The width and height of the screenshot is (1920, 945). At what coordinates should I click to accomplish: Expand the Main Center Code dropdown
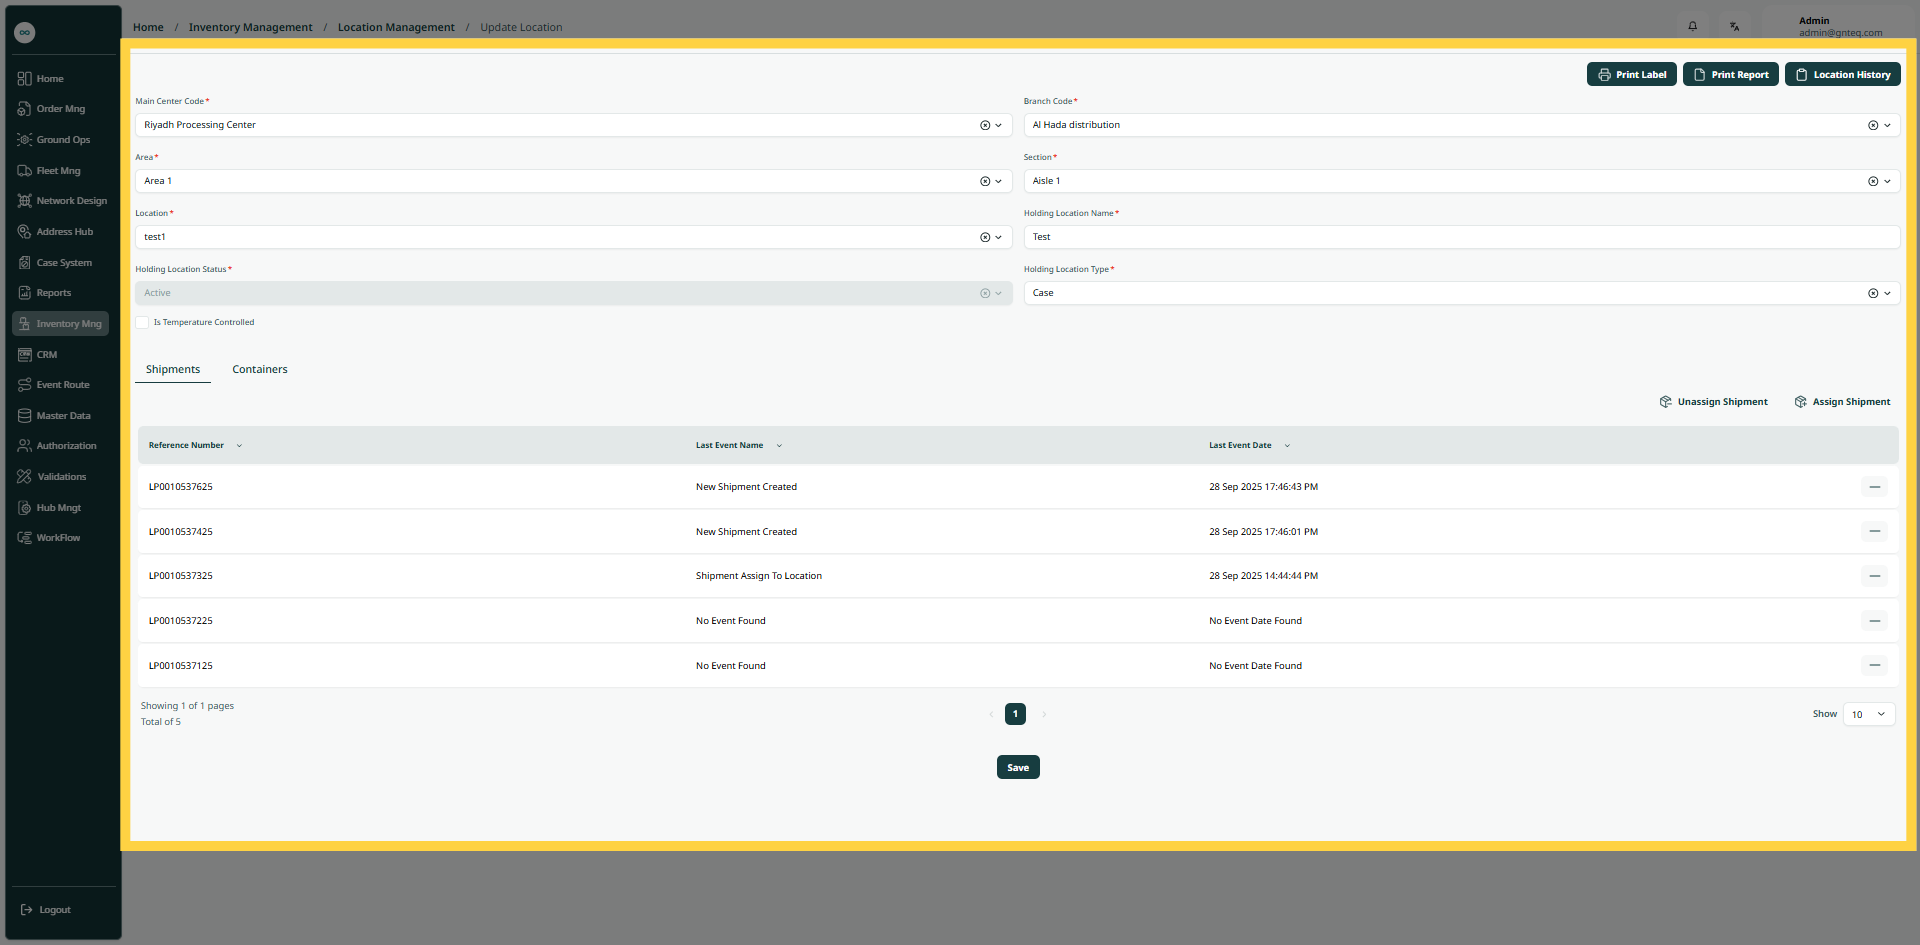pyautogui.click(x=998, y=125)
